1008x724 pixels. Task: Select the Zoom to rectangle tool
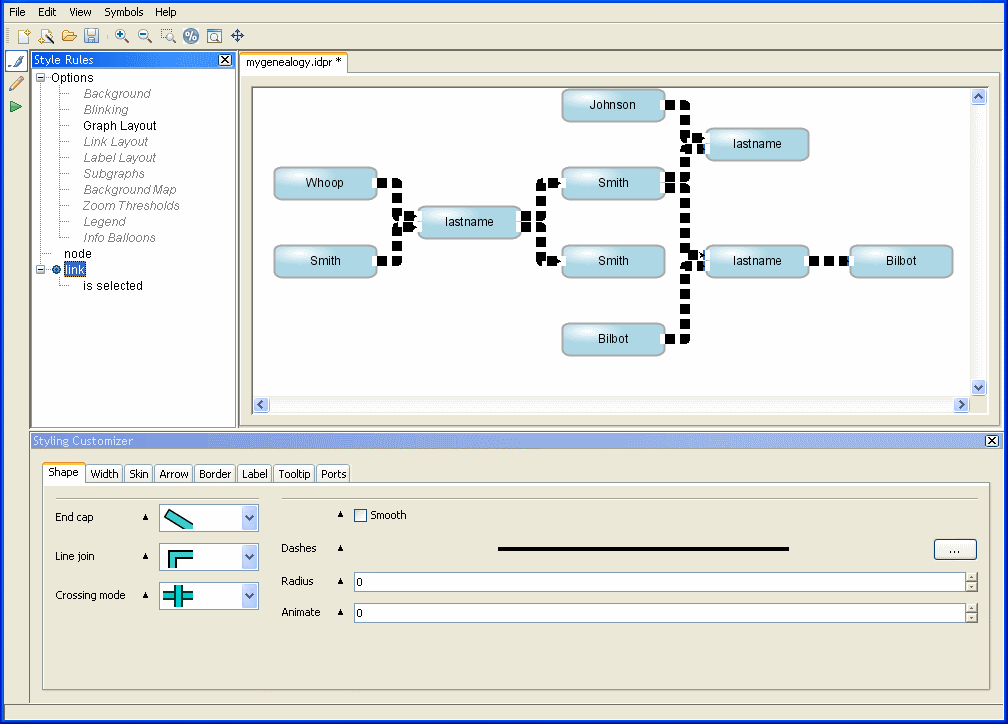(168, 36)
